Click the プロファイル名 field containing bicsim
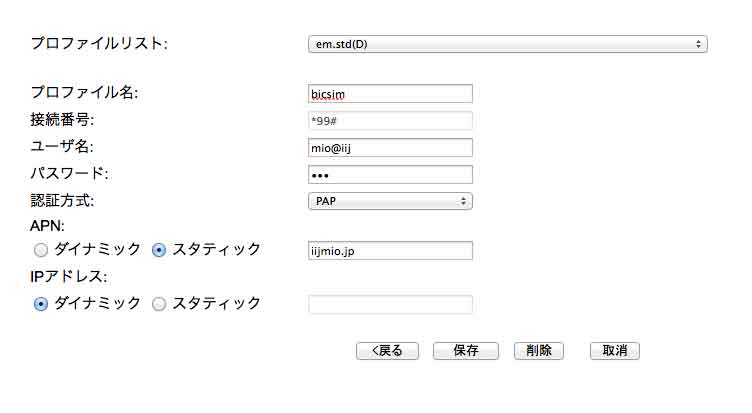 pos(390,94)
